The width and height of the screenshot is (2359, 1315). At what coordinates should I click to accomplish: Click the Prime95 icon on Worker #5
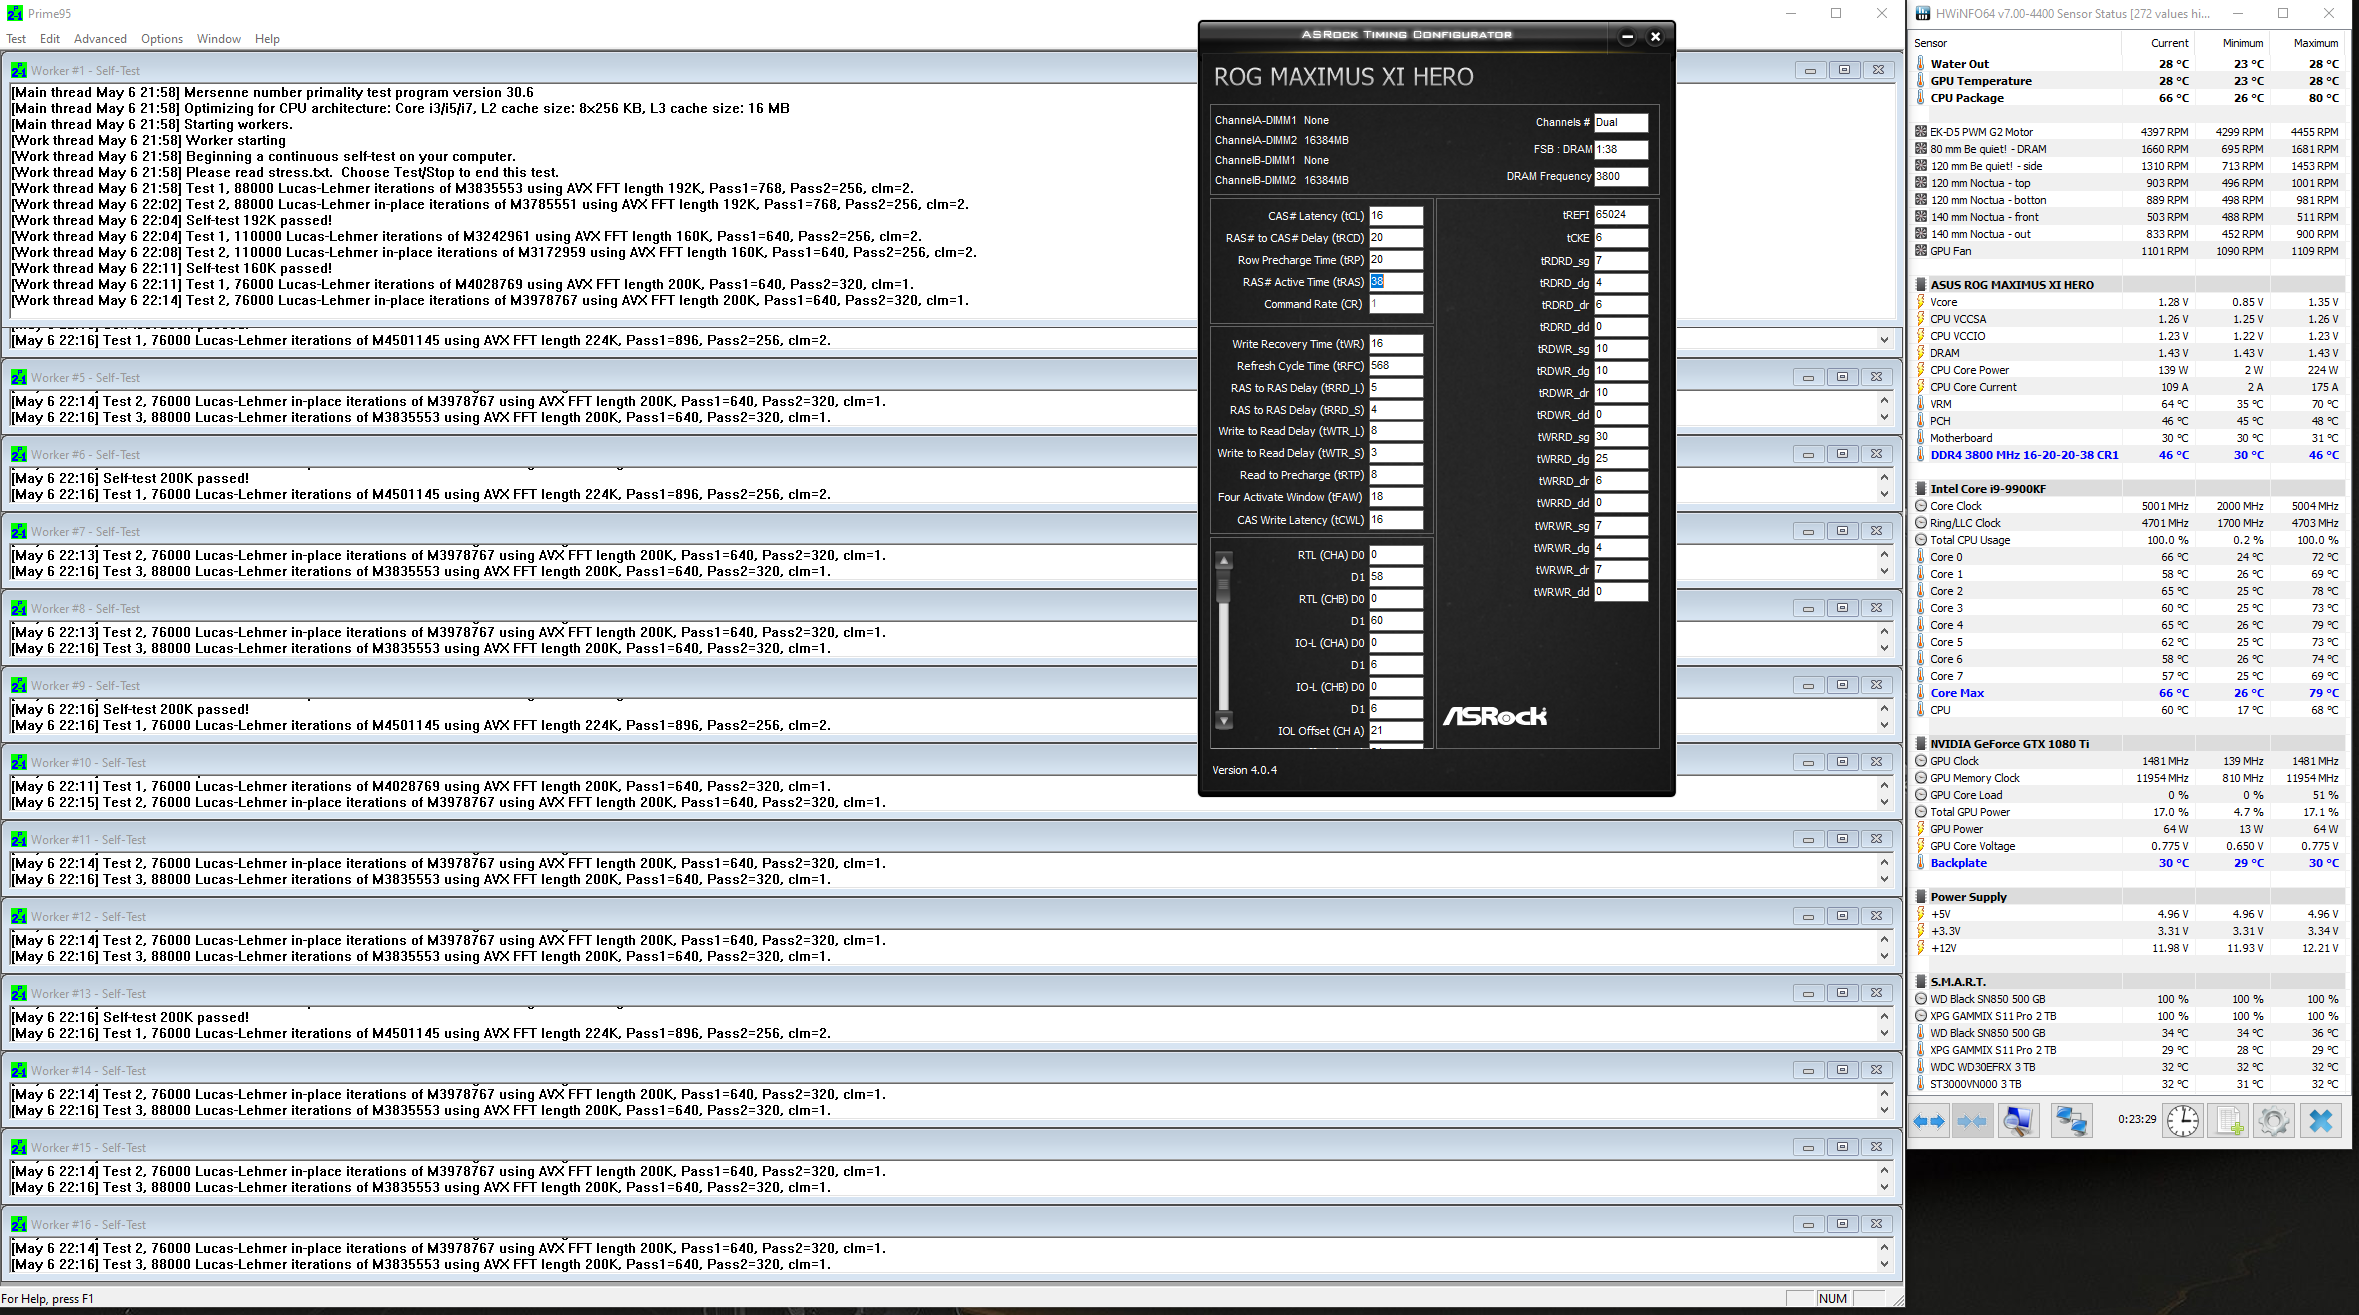[x=19, y=377]
